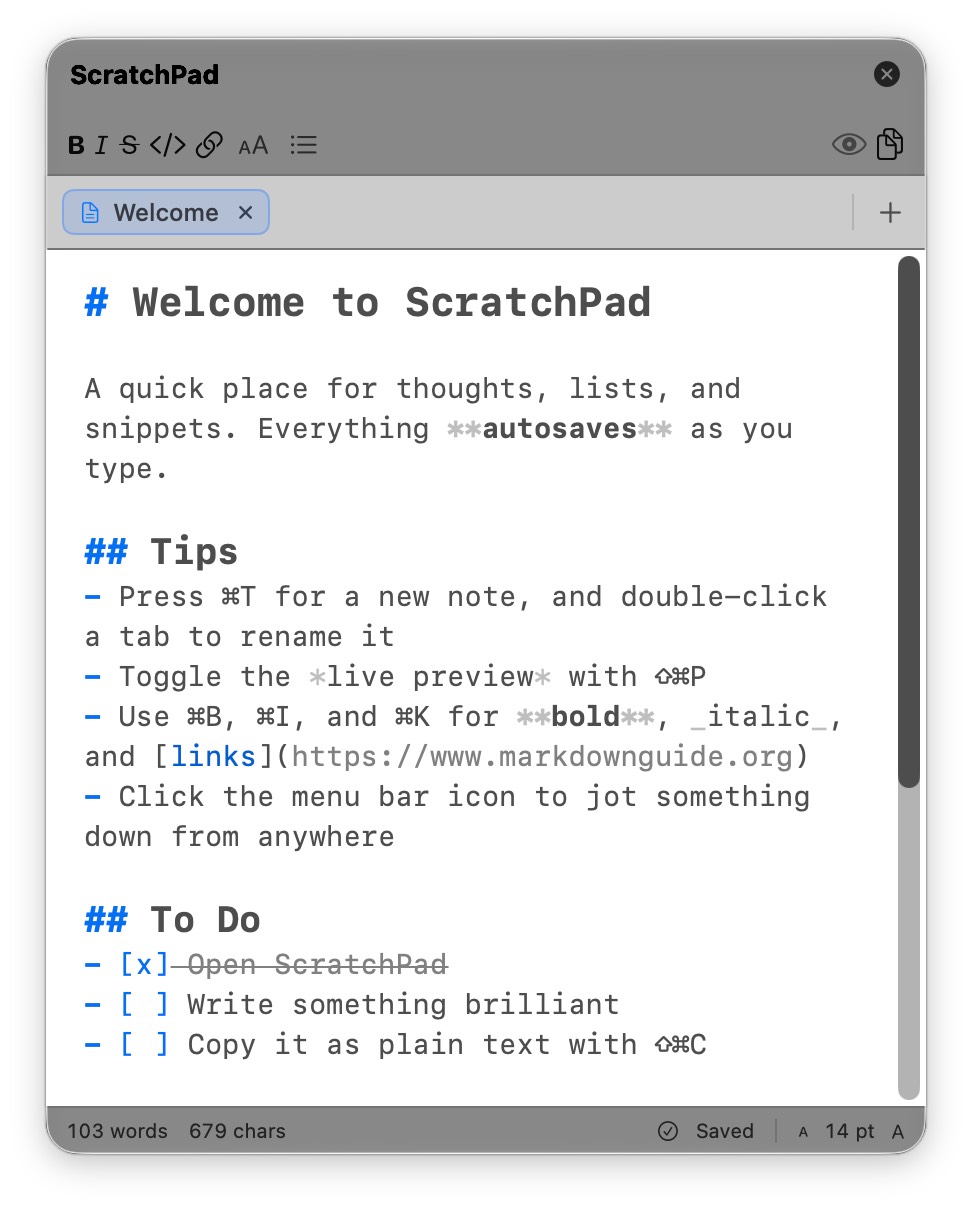This screenshot has width=972, height=1208.
Task: Open the blue links markdown link
Action: click(x=214, y=757)
